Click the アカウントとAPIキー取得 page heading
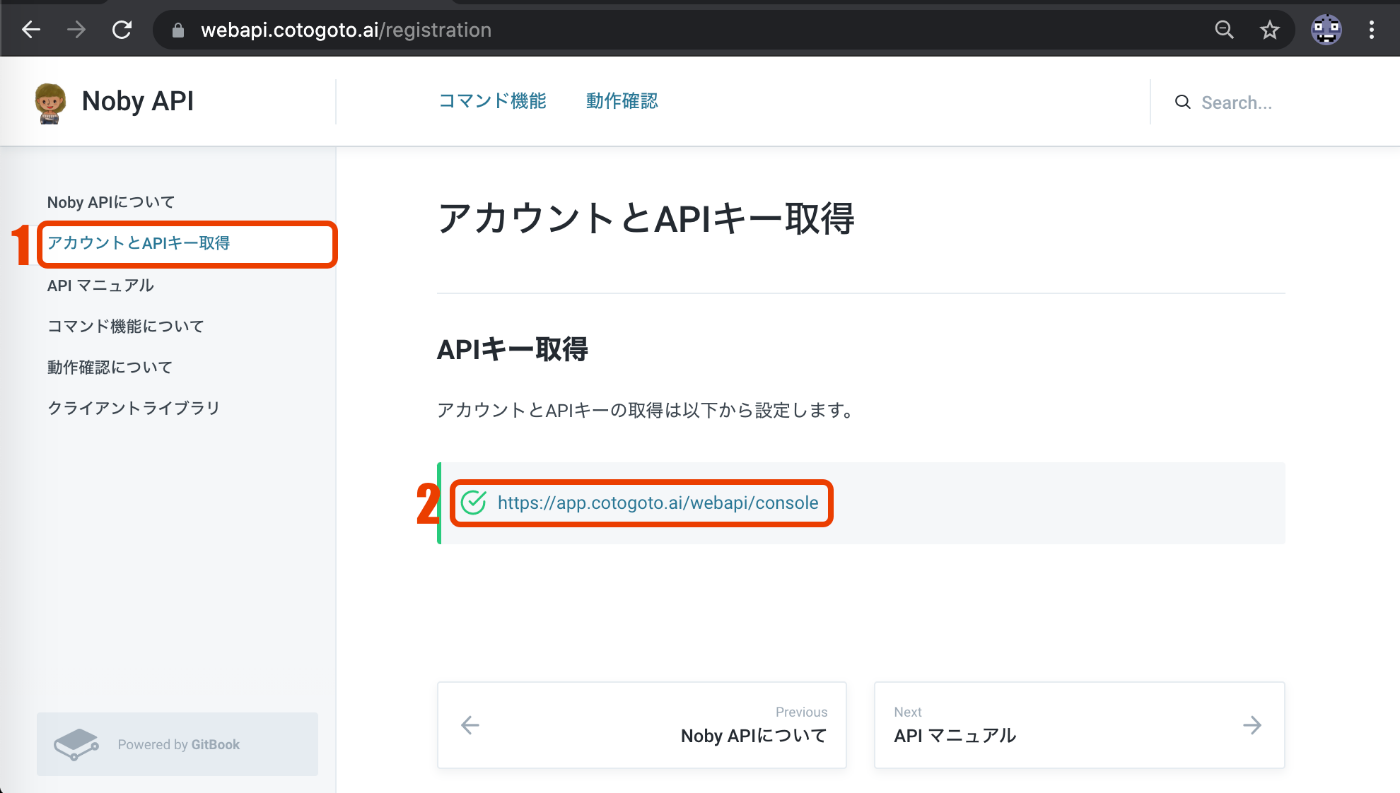Viewport: 1400px width, 793px height. [646, 218]
